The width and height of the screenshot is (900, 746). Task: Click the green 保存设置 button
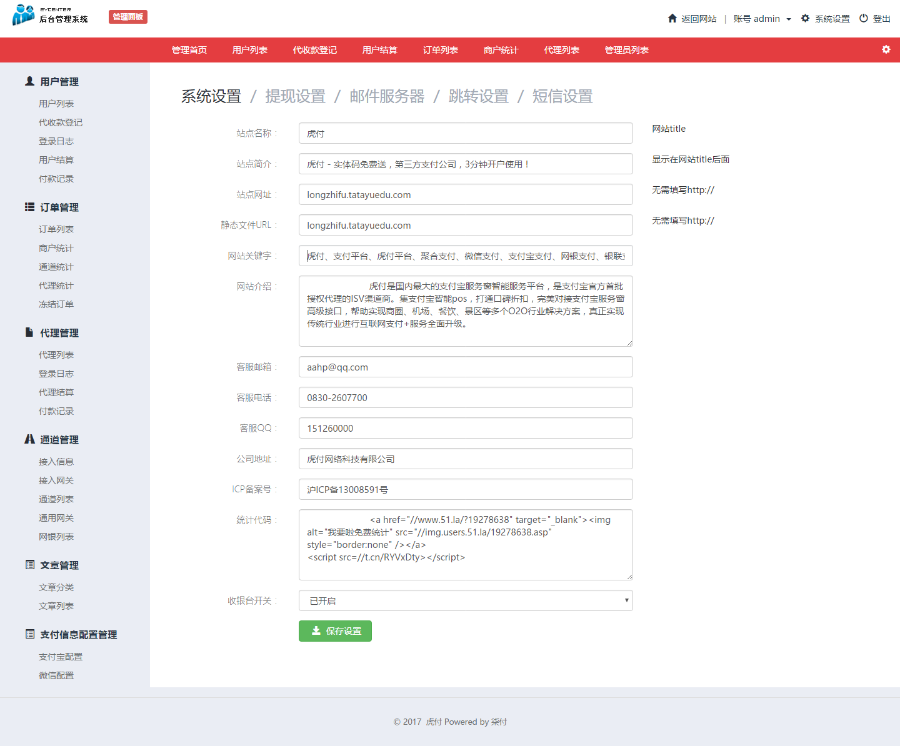[x=335, y=631]
